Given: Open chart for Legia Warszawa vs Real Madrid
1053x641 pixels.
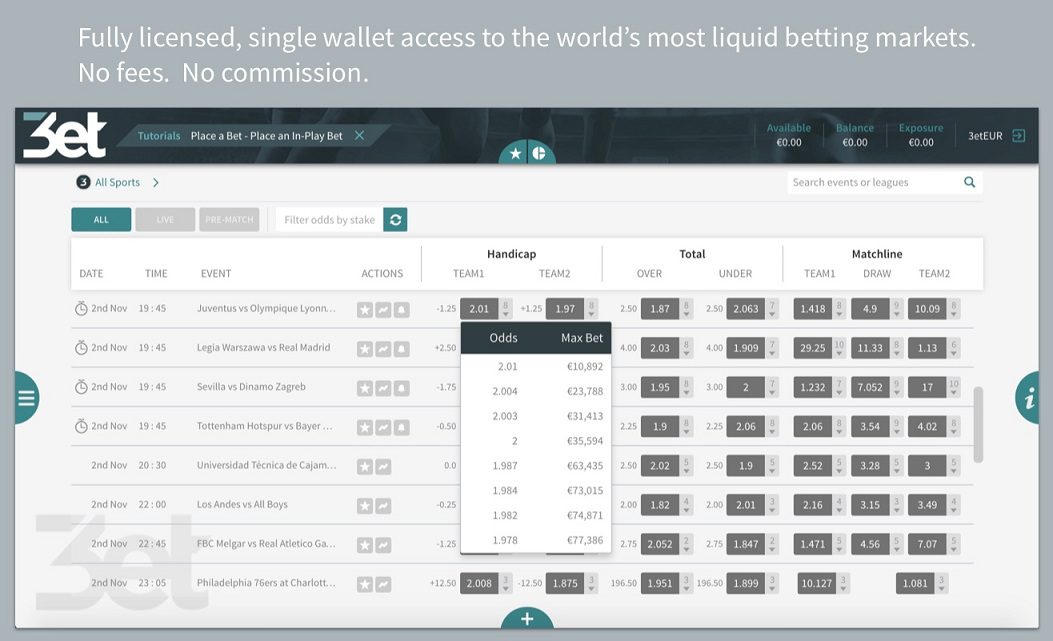Looking at the screenshot, I should 383,349.
